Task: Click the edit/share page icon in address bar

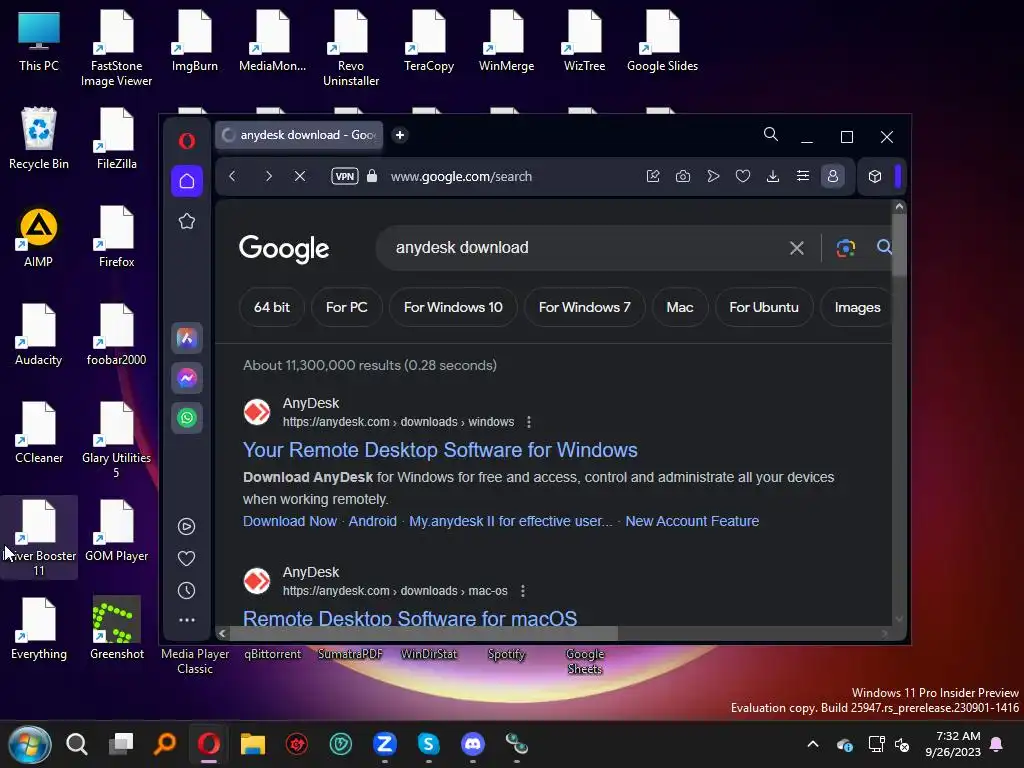Action: pyautogui.click(x=652, y=176)
